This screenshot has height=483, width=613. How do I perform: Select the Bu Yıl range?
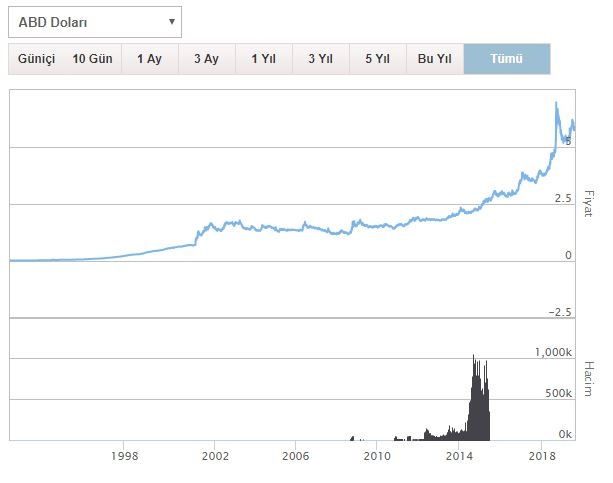[435, 58]
